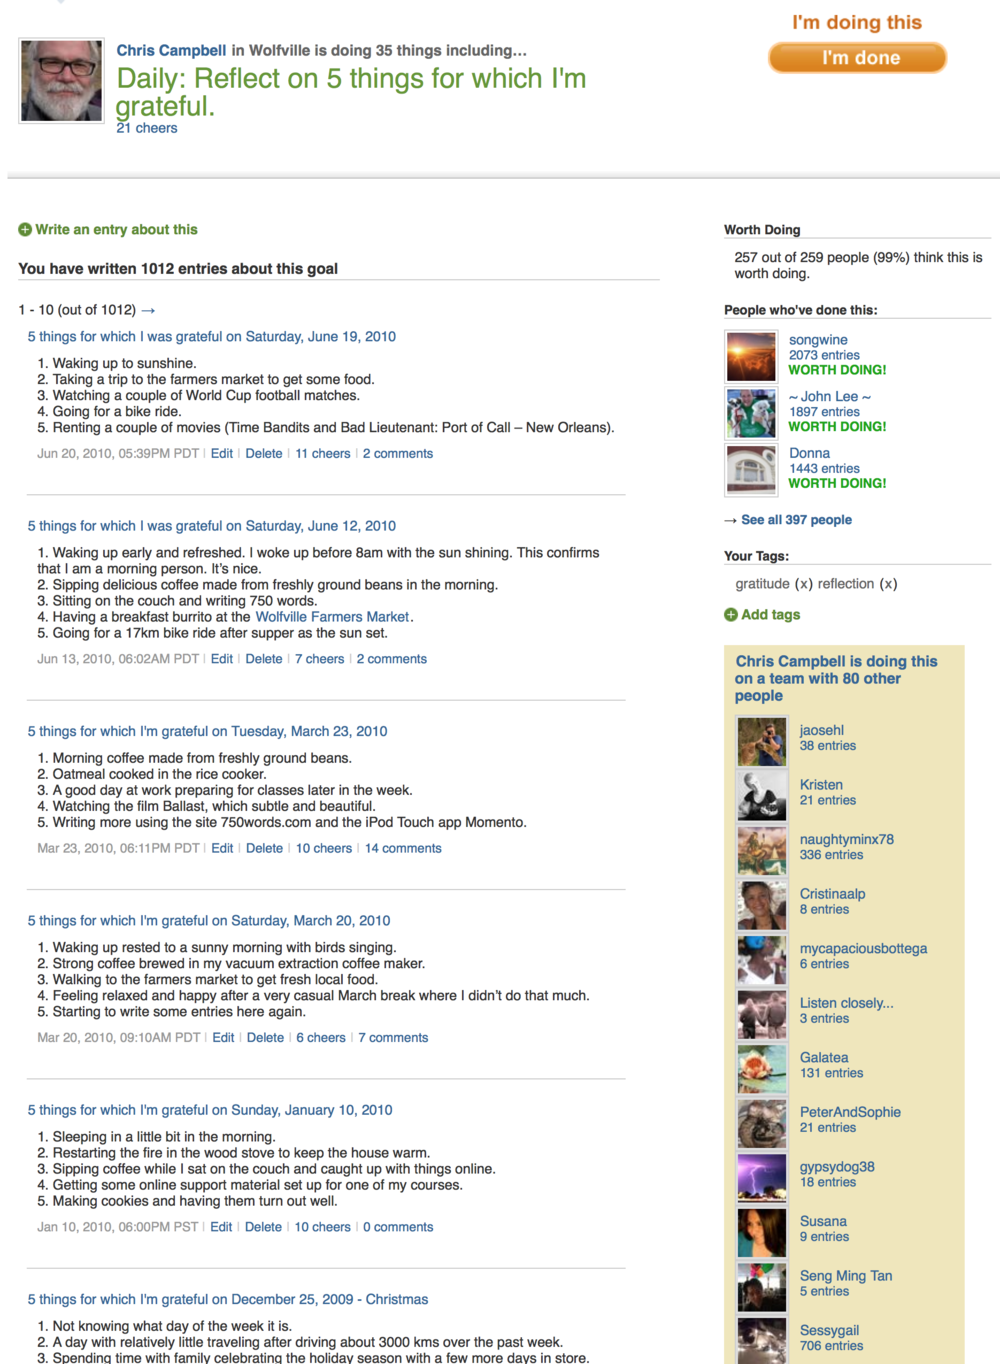Screen dimensions: 1000x1364
Task: Go to next entries page arrow
Action: (148, 310)
